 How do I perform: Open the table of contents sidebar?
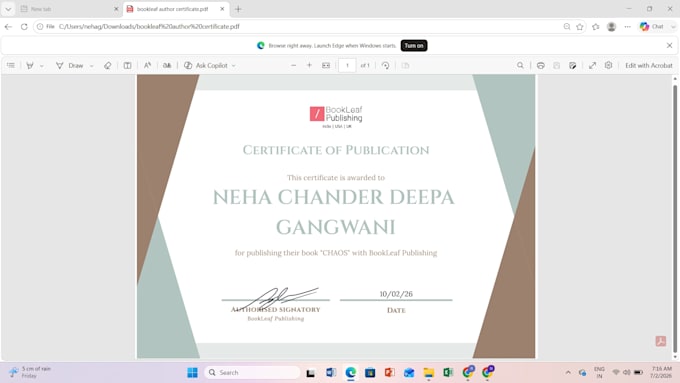11,65
